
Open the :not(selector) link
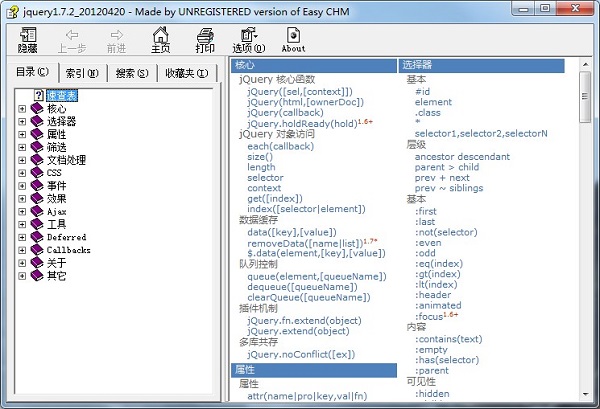coord(446,232)
